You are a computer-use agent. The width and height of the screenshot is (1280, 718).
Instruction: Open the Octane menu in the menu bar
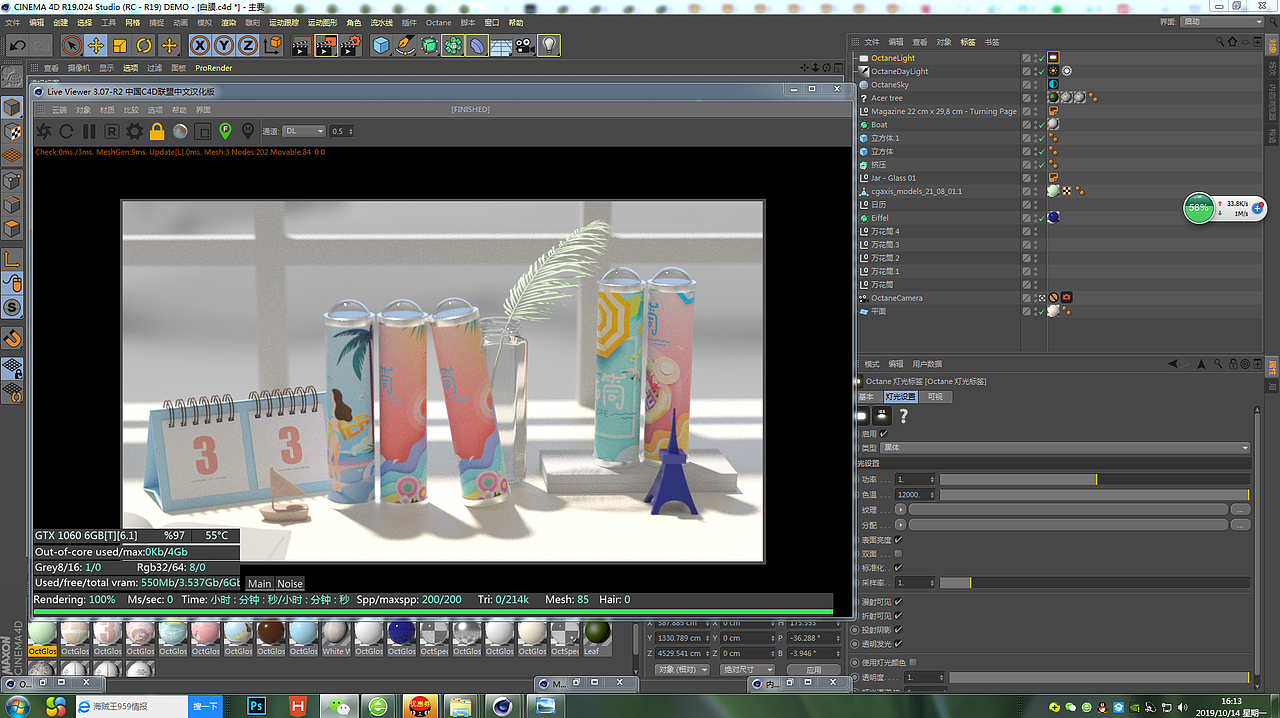point(437,22)
